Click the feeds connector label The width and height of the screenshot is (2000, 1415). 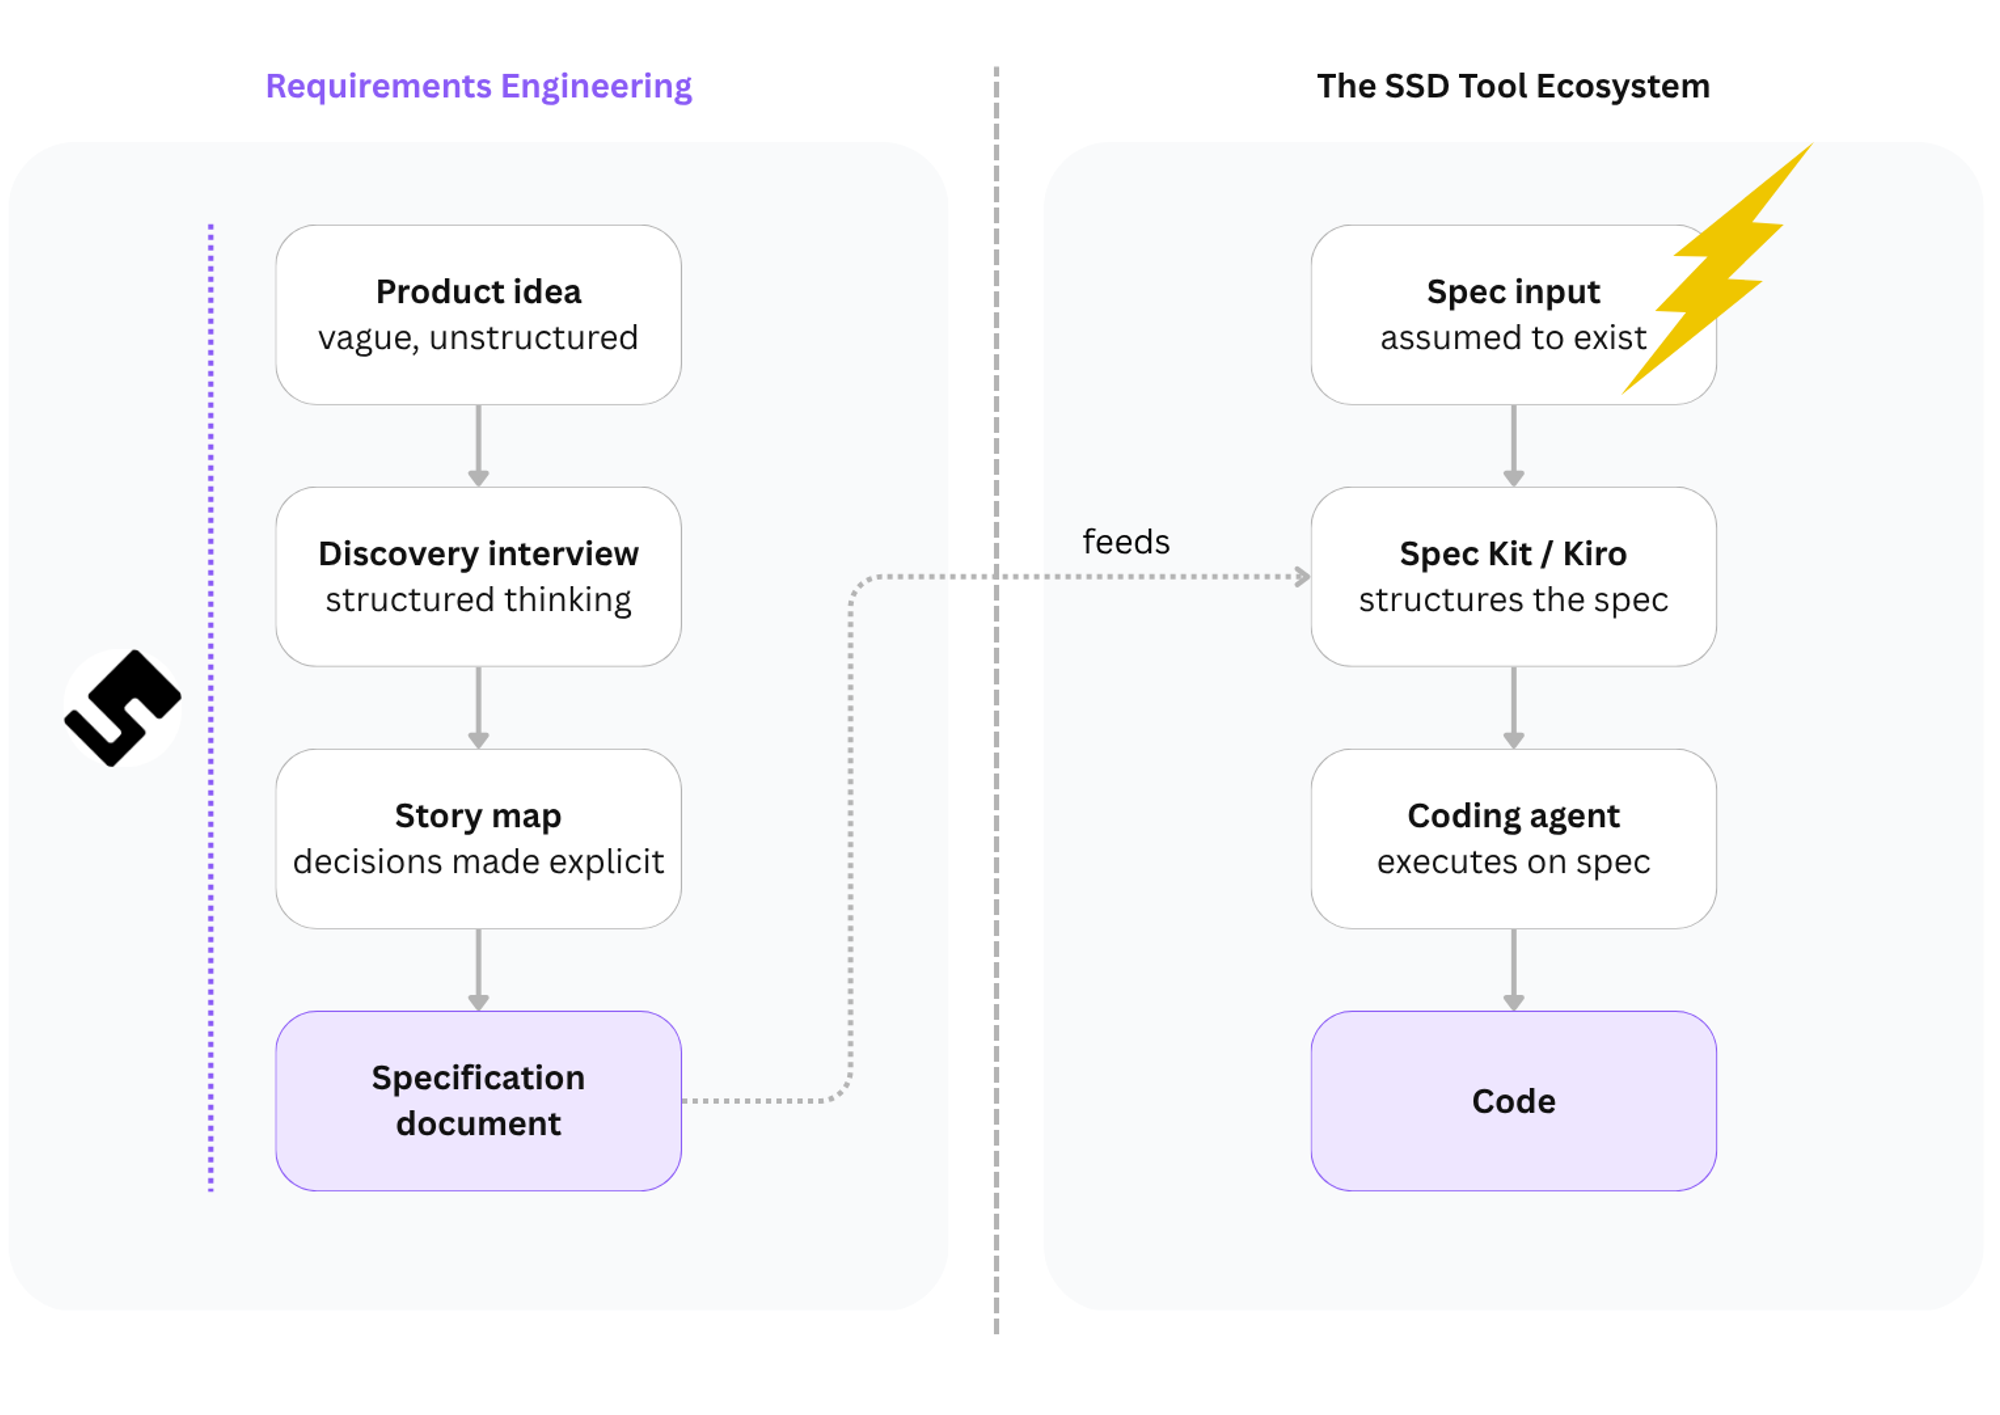click(1125, 542)
